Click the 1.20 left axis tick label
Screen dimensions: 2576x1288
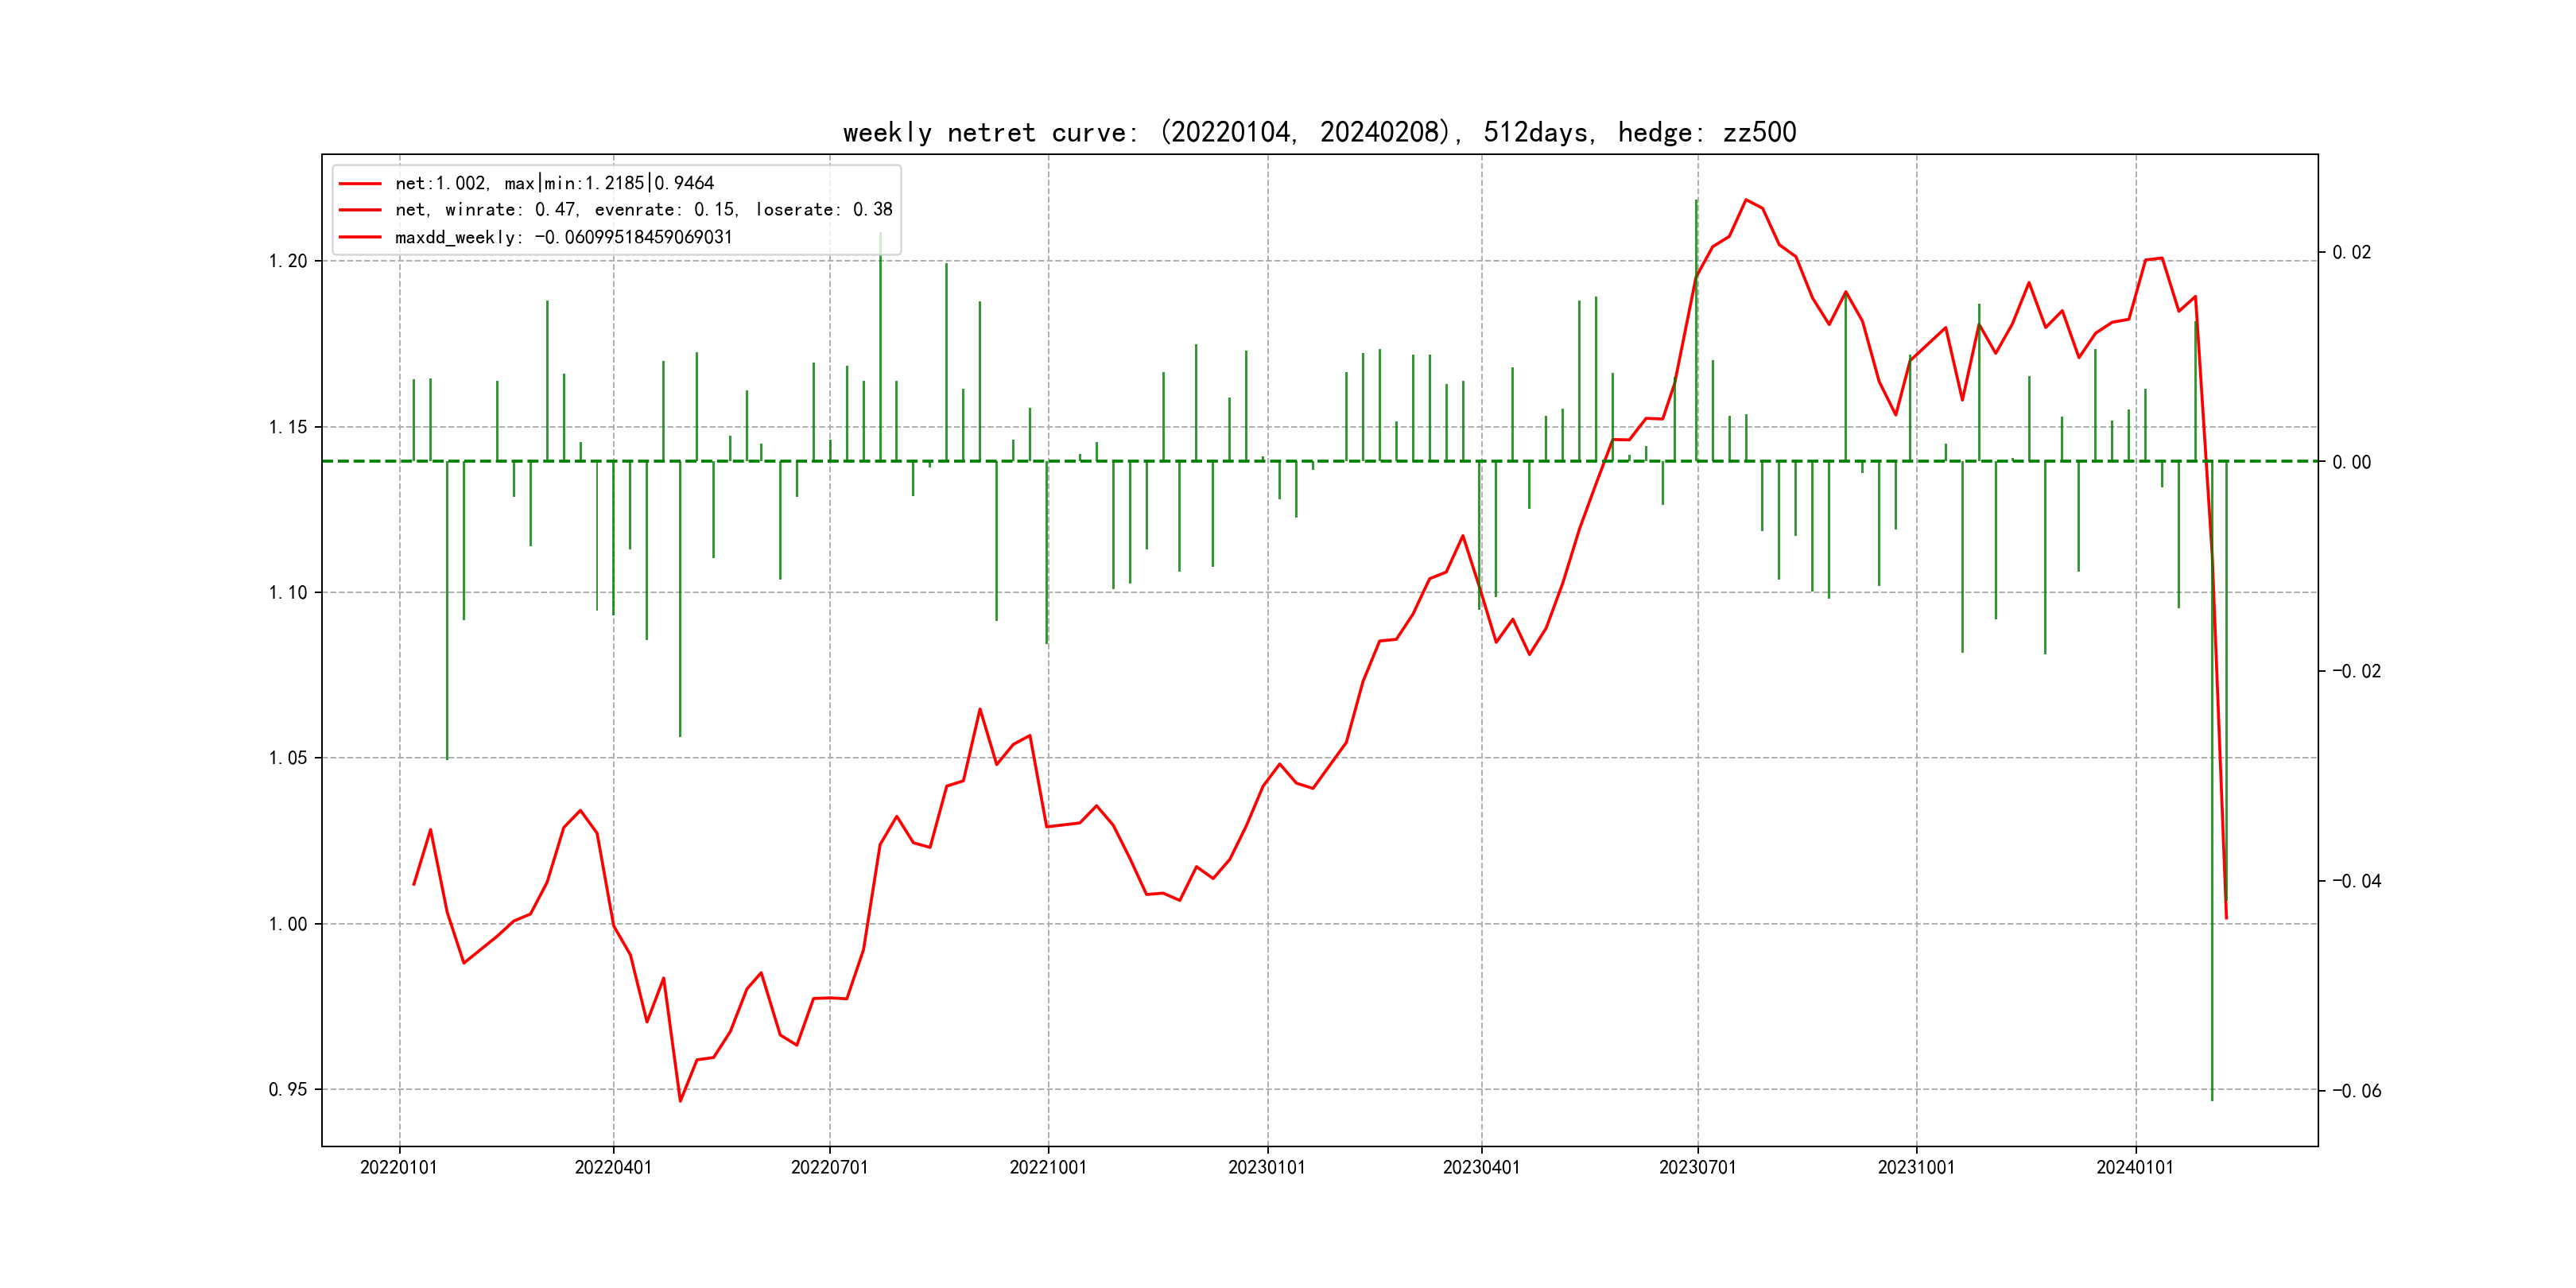[288, 261]
